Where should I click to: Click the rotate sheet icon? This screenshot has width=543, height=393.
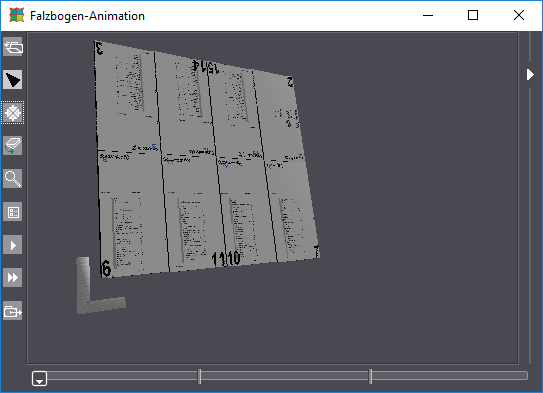pos(13,146)
